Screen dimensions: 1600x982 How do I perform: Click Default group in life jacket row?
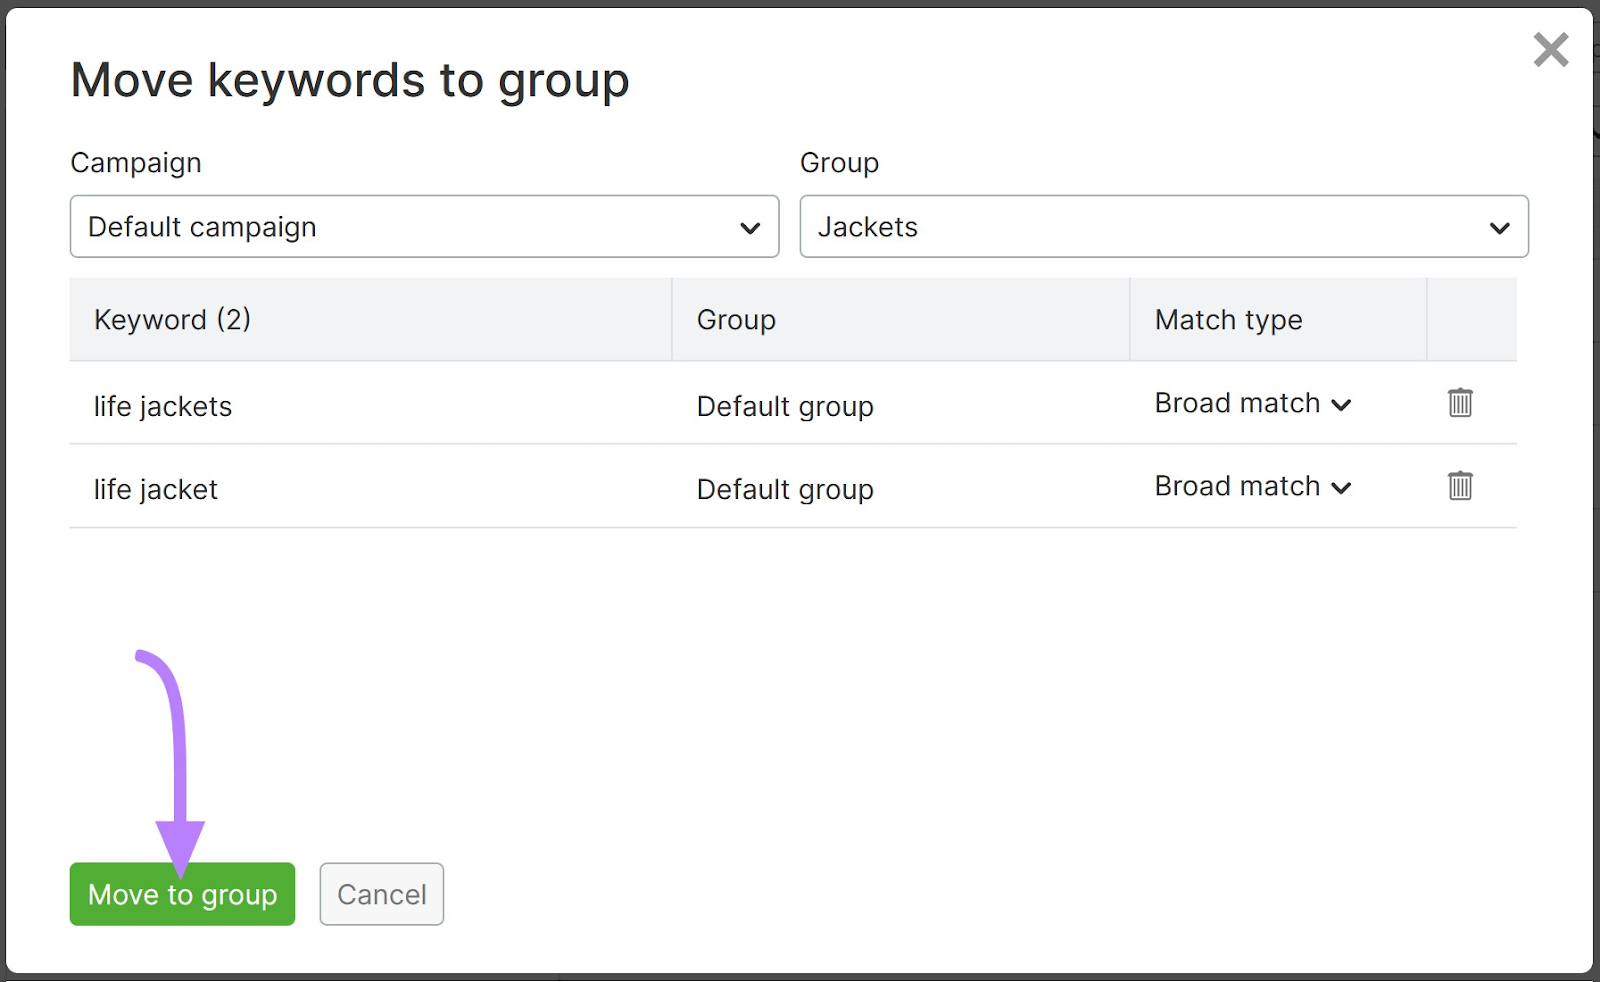tap(785, 489)
